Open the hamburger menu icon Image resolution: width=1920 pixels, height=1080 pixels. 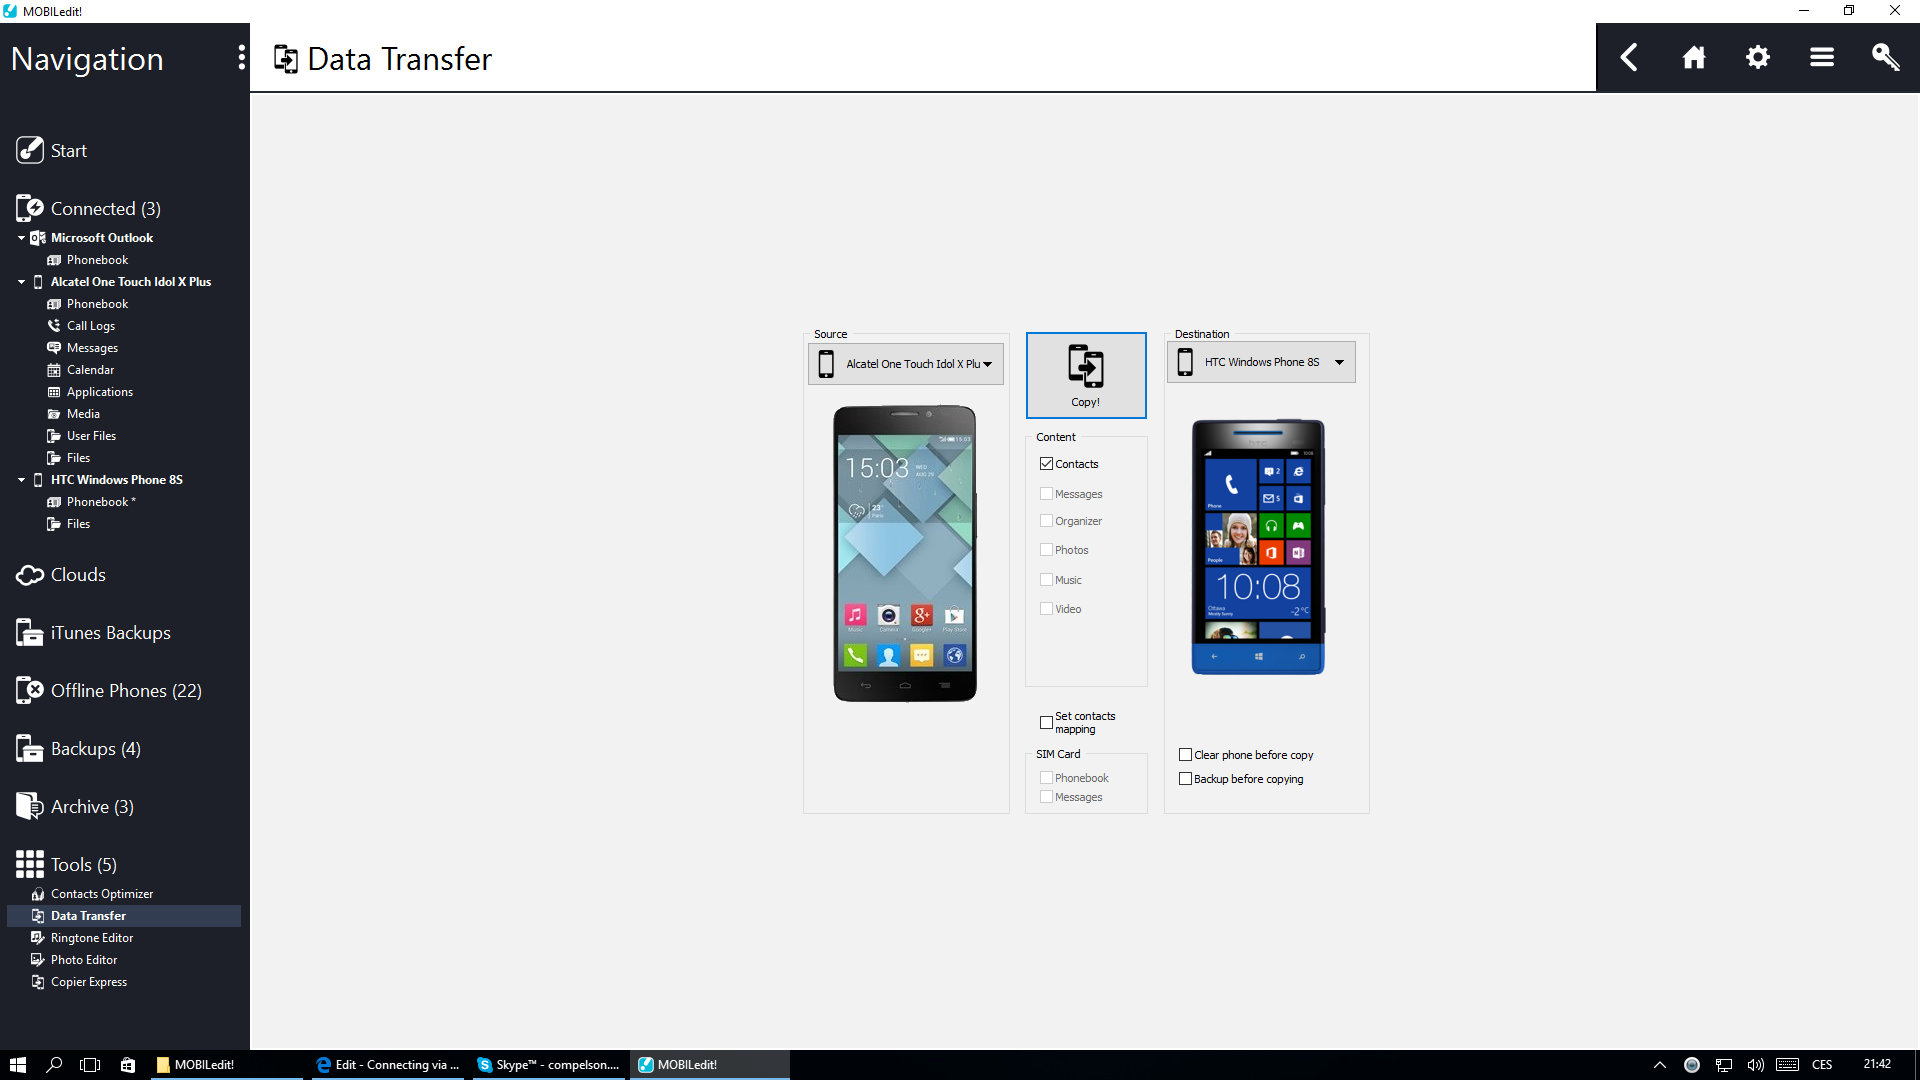(1821, 58)
